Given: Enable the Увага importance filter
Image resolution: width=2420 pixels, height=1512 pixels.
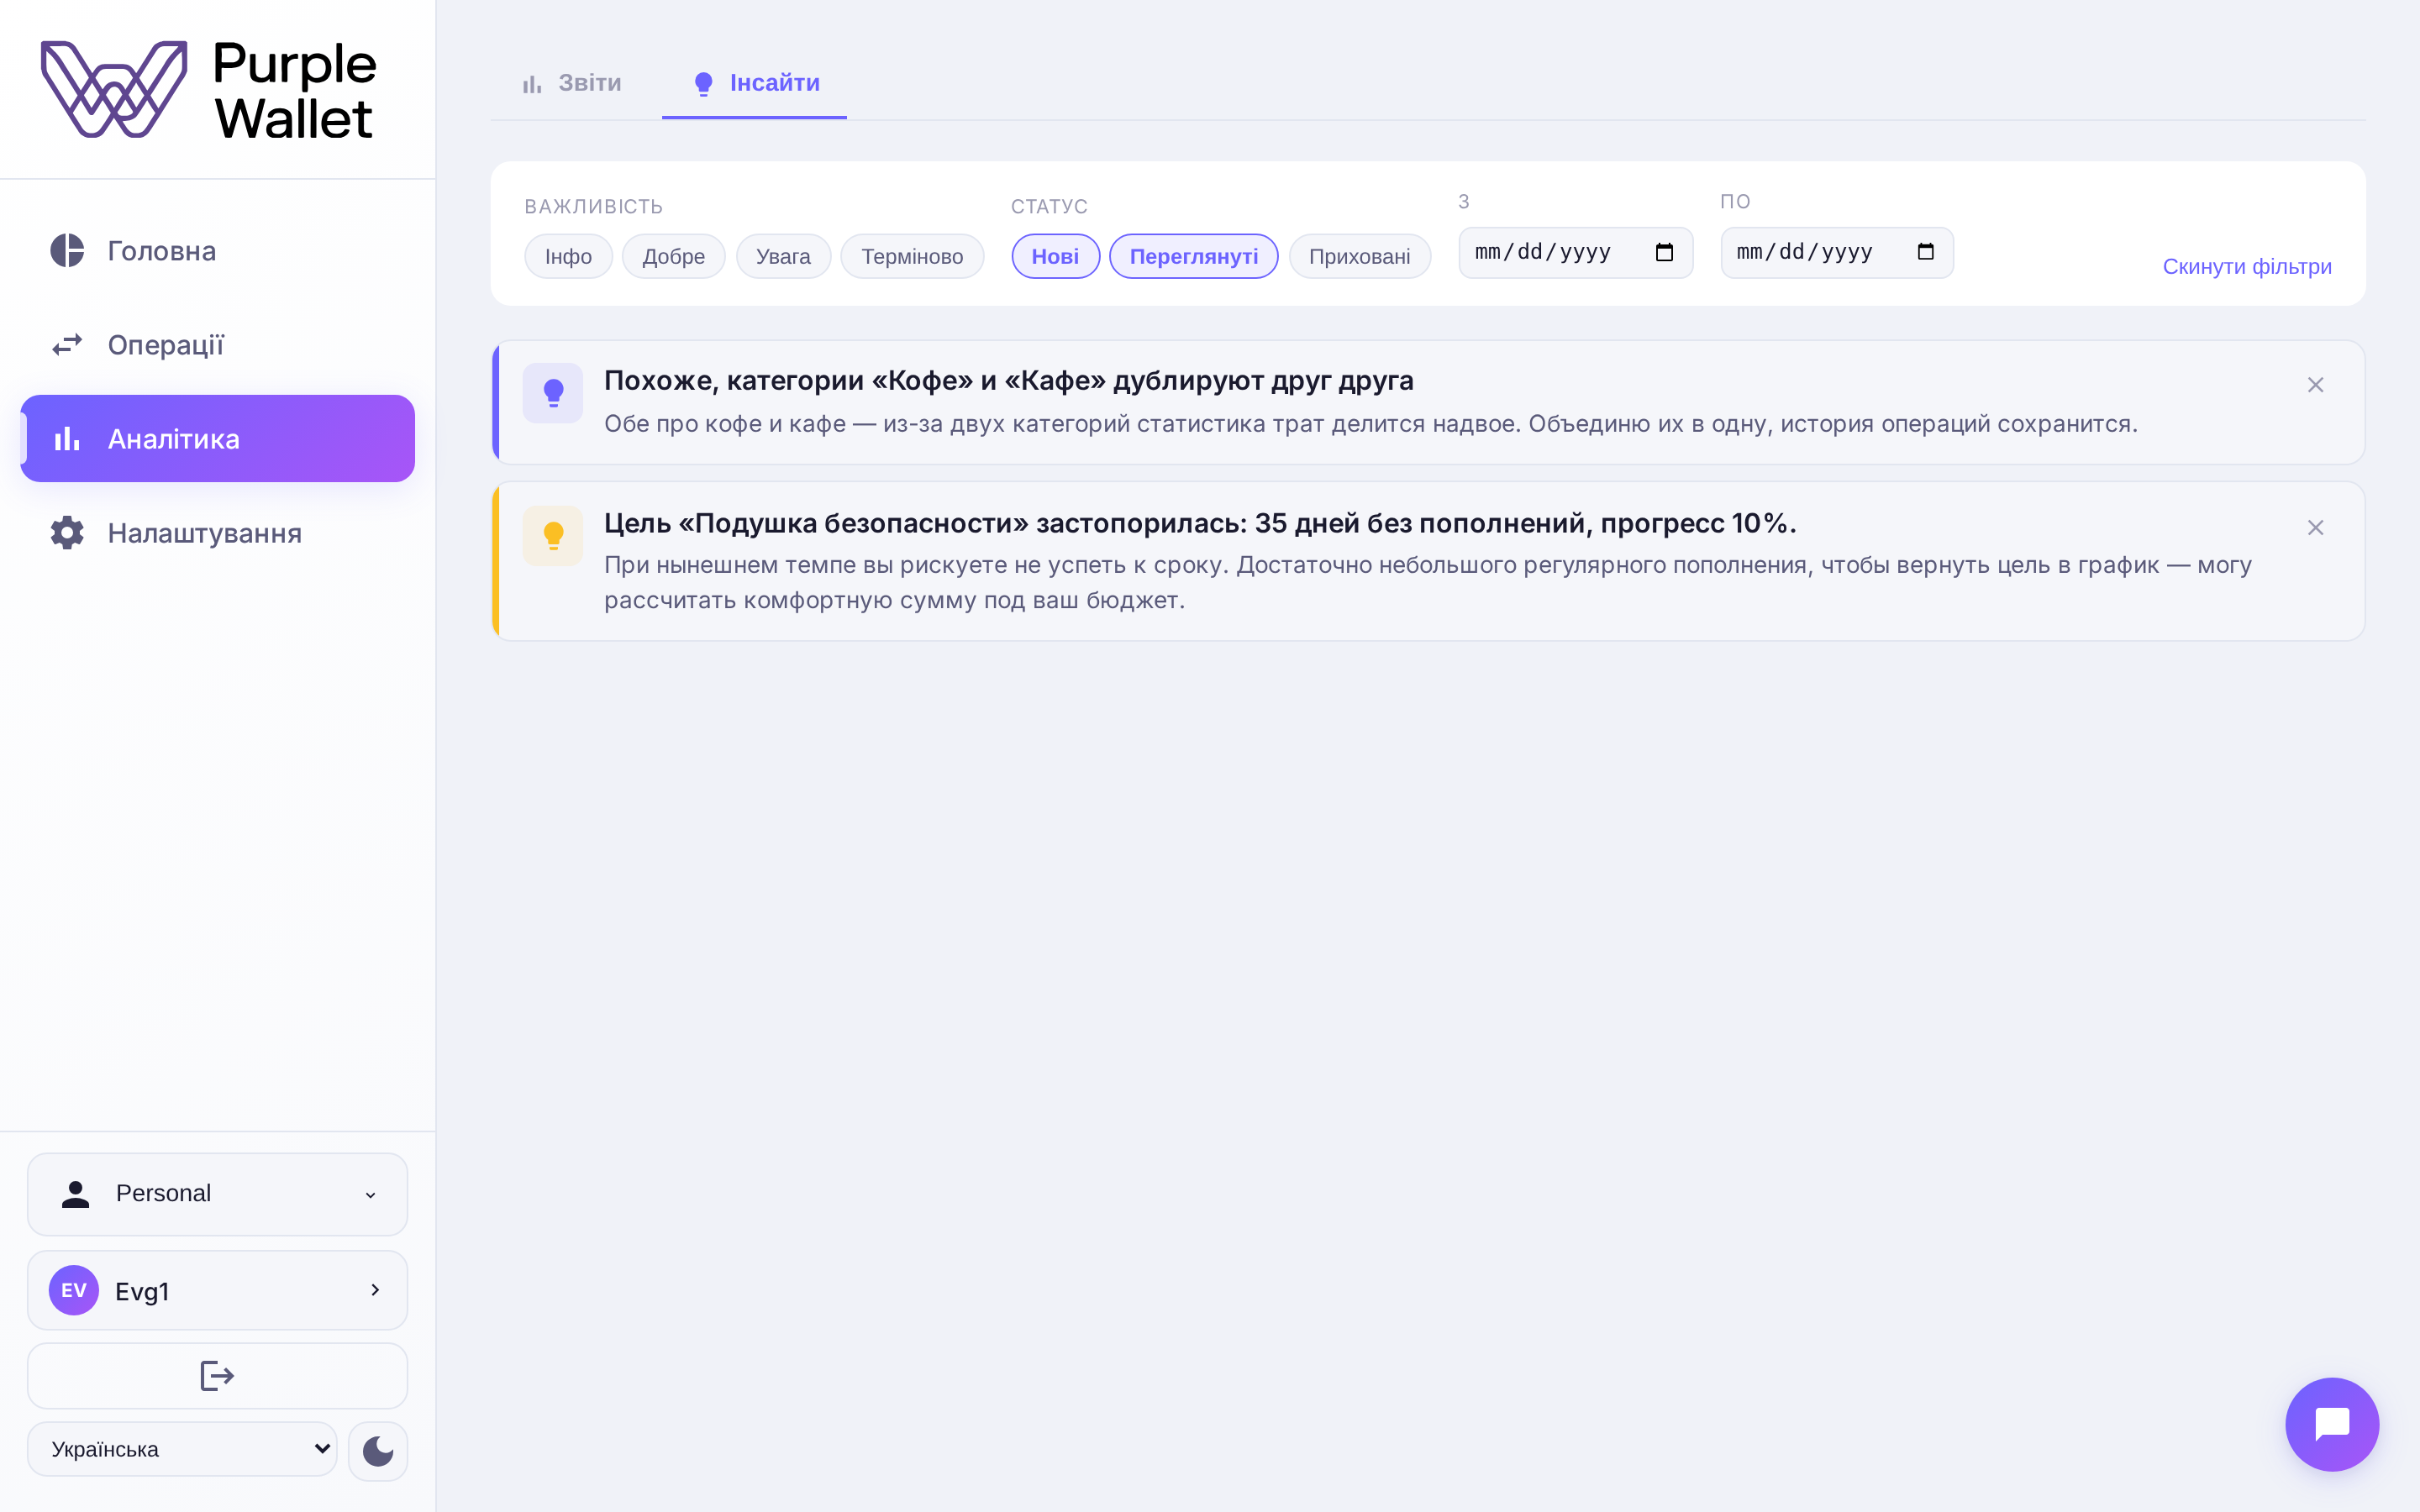Looking at the screenshot, I should 783,256.
